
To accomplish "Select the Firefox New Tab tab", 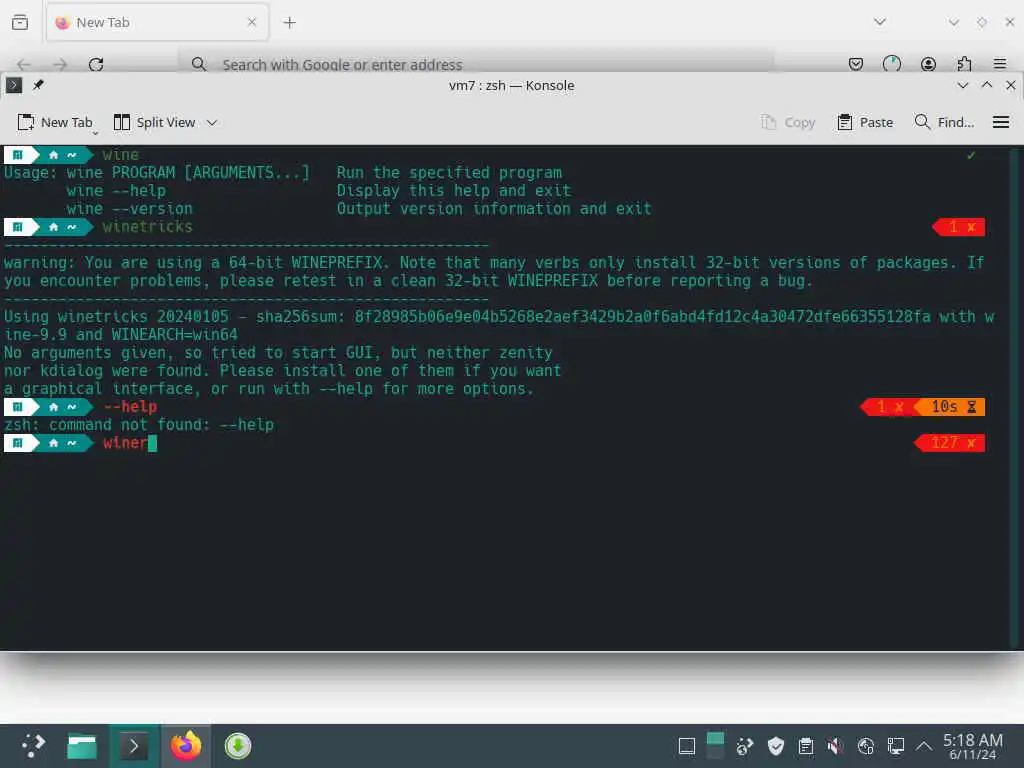I will [157, 22].
